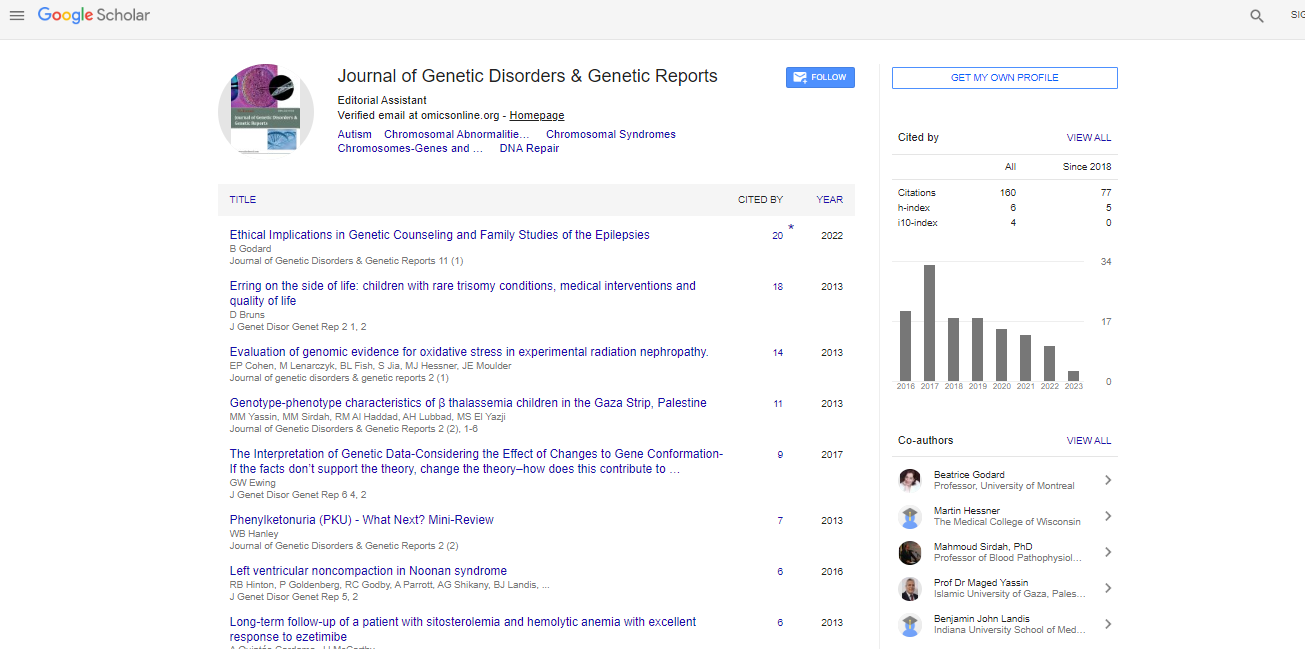This screenshot has height=649, width=1305.
Task: Click Get My Own Profile button
Action: coord(1004,78)
